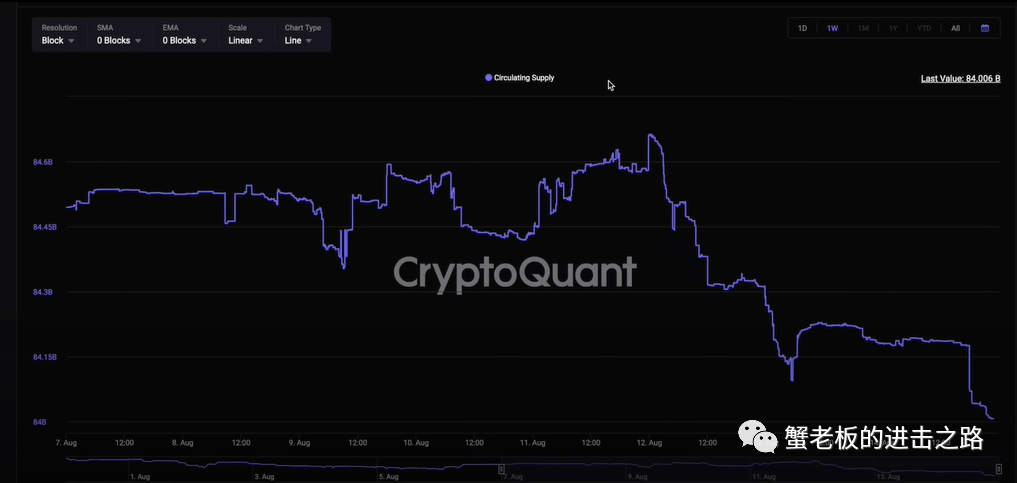The image size is (1017, 483).
Task: Click the WeChat logo watermark icon
Action: tap(757, 437)
